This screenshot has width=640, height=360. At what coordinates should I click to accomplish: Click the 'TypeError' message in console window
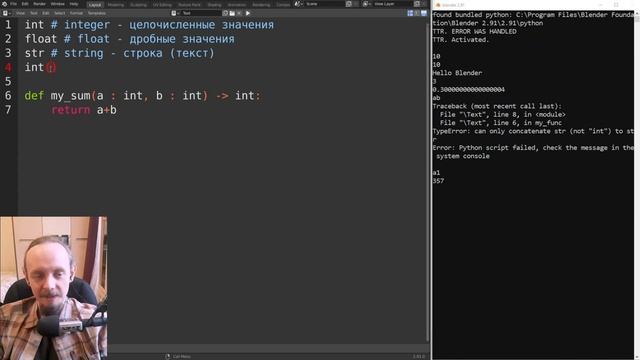tap(533, 131)
